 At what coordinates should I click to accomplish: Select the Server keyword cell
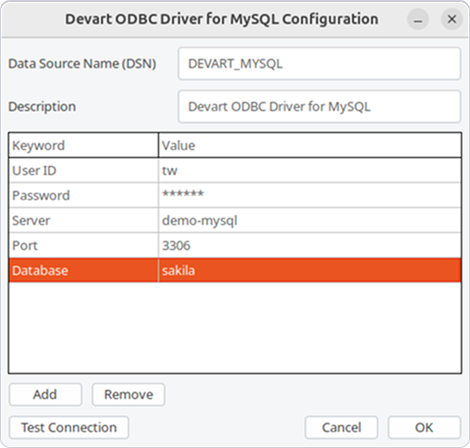(83, 220)
